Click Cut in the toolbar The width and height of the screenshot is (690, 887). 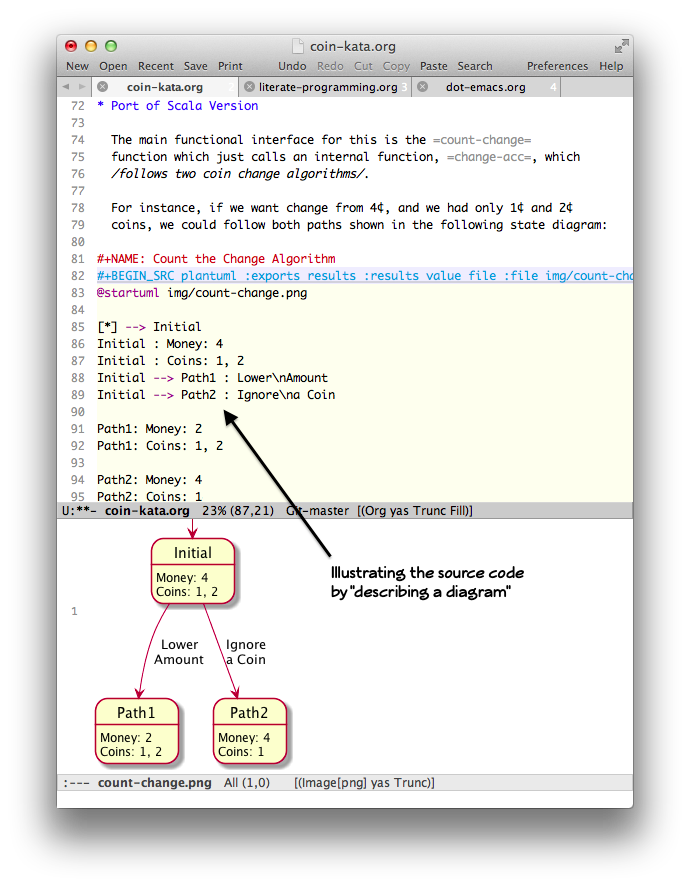[363, 66]
